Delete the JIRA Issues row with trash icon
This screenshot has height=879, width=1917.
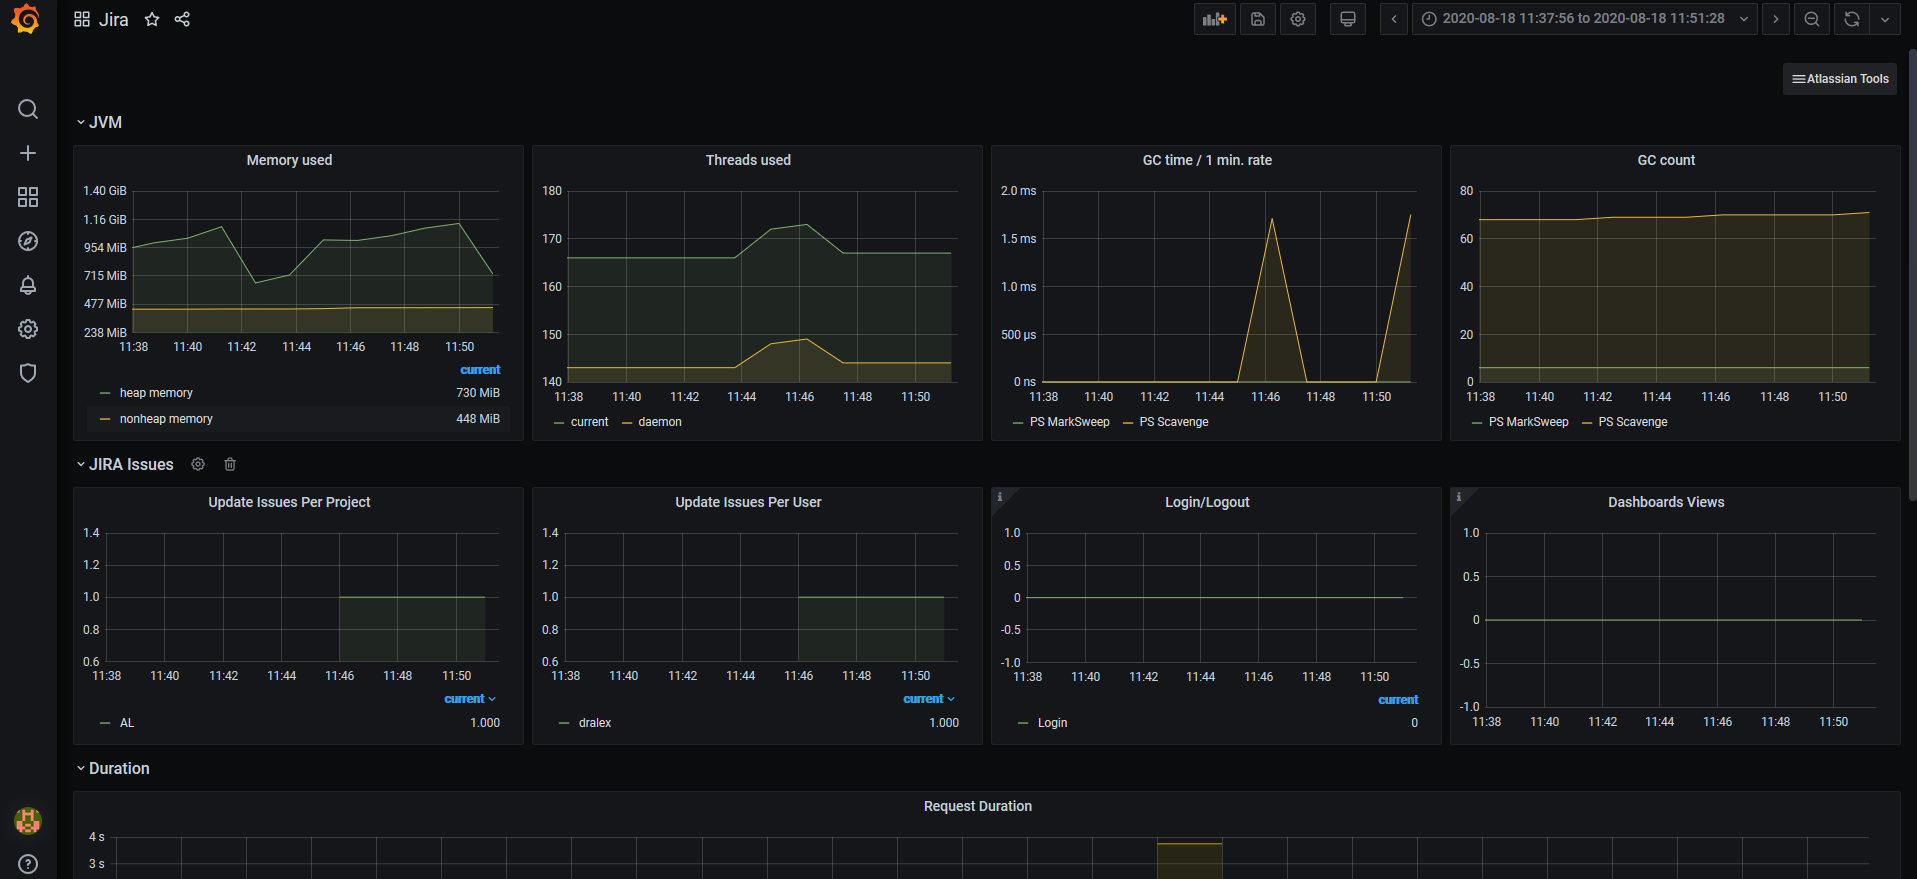pyautogui.click(x=230, y=464)
